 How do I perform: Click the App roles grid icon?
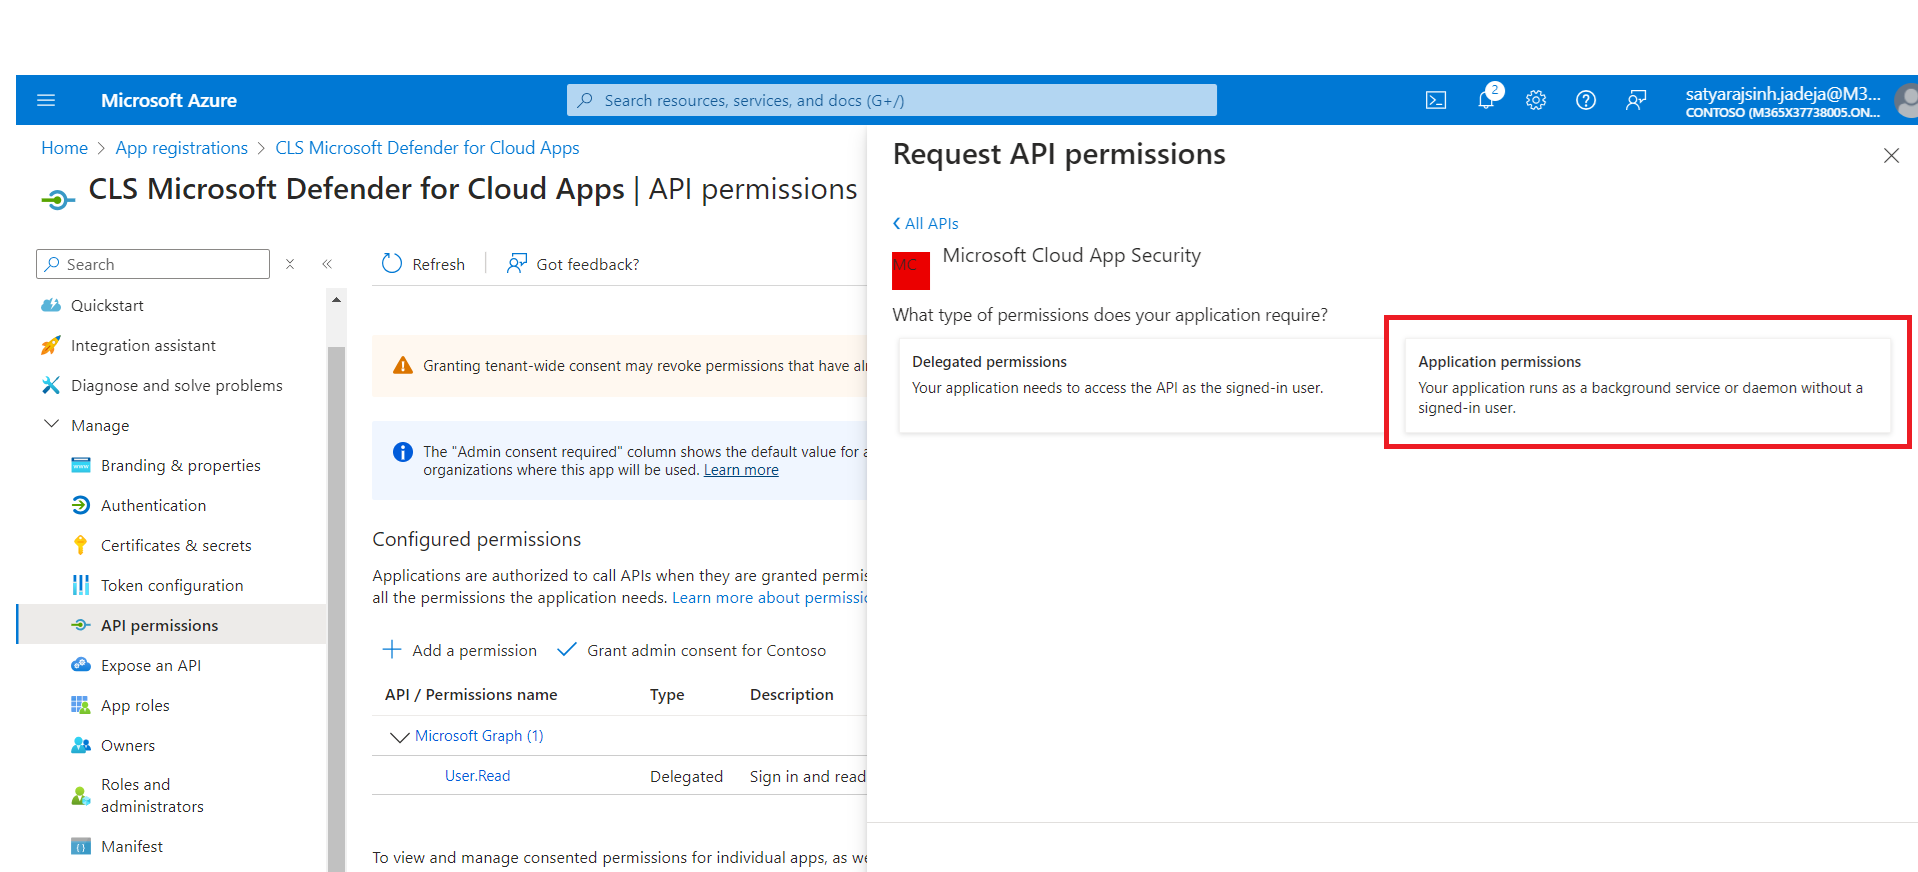[81, 705]
